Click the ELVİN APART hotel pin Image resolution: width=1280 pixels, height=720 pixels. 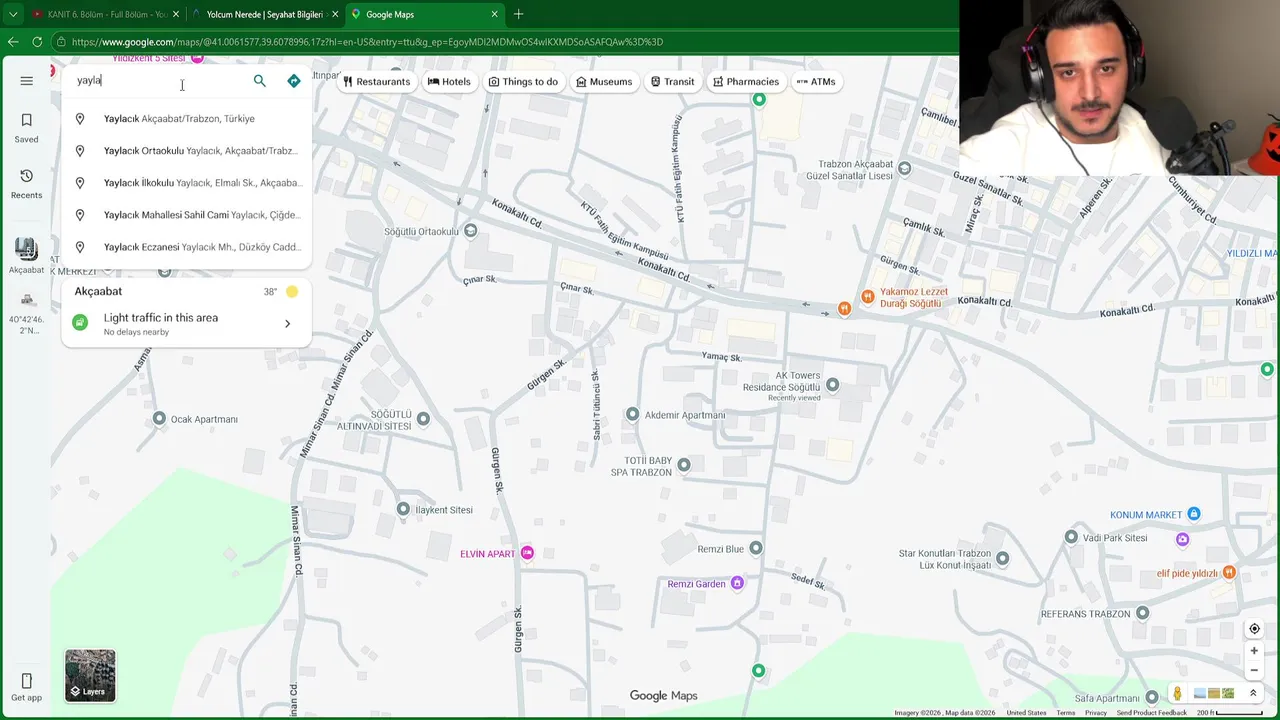coord(527,553)
